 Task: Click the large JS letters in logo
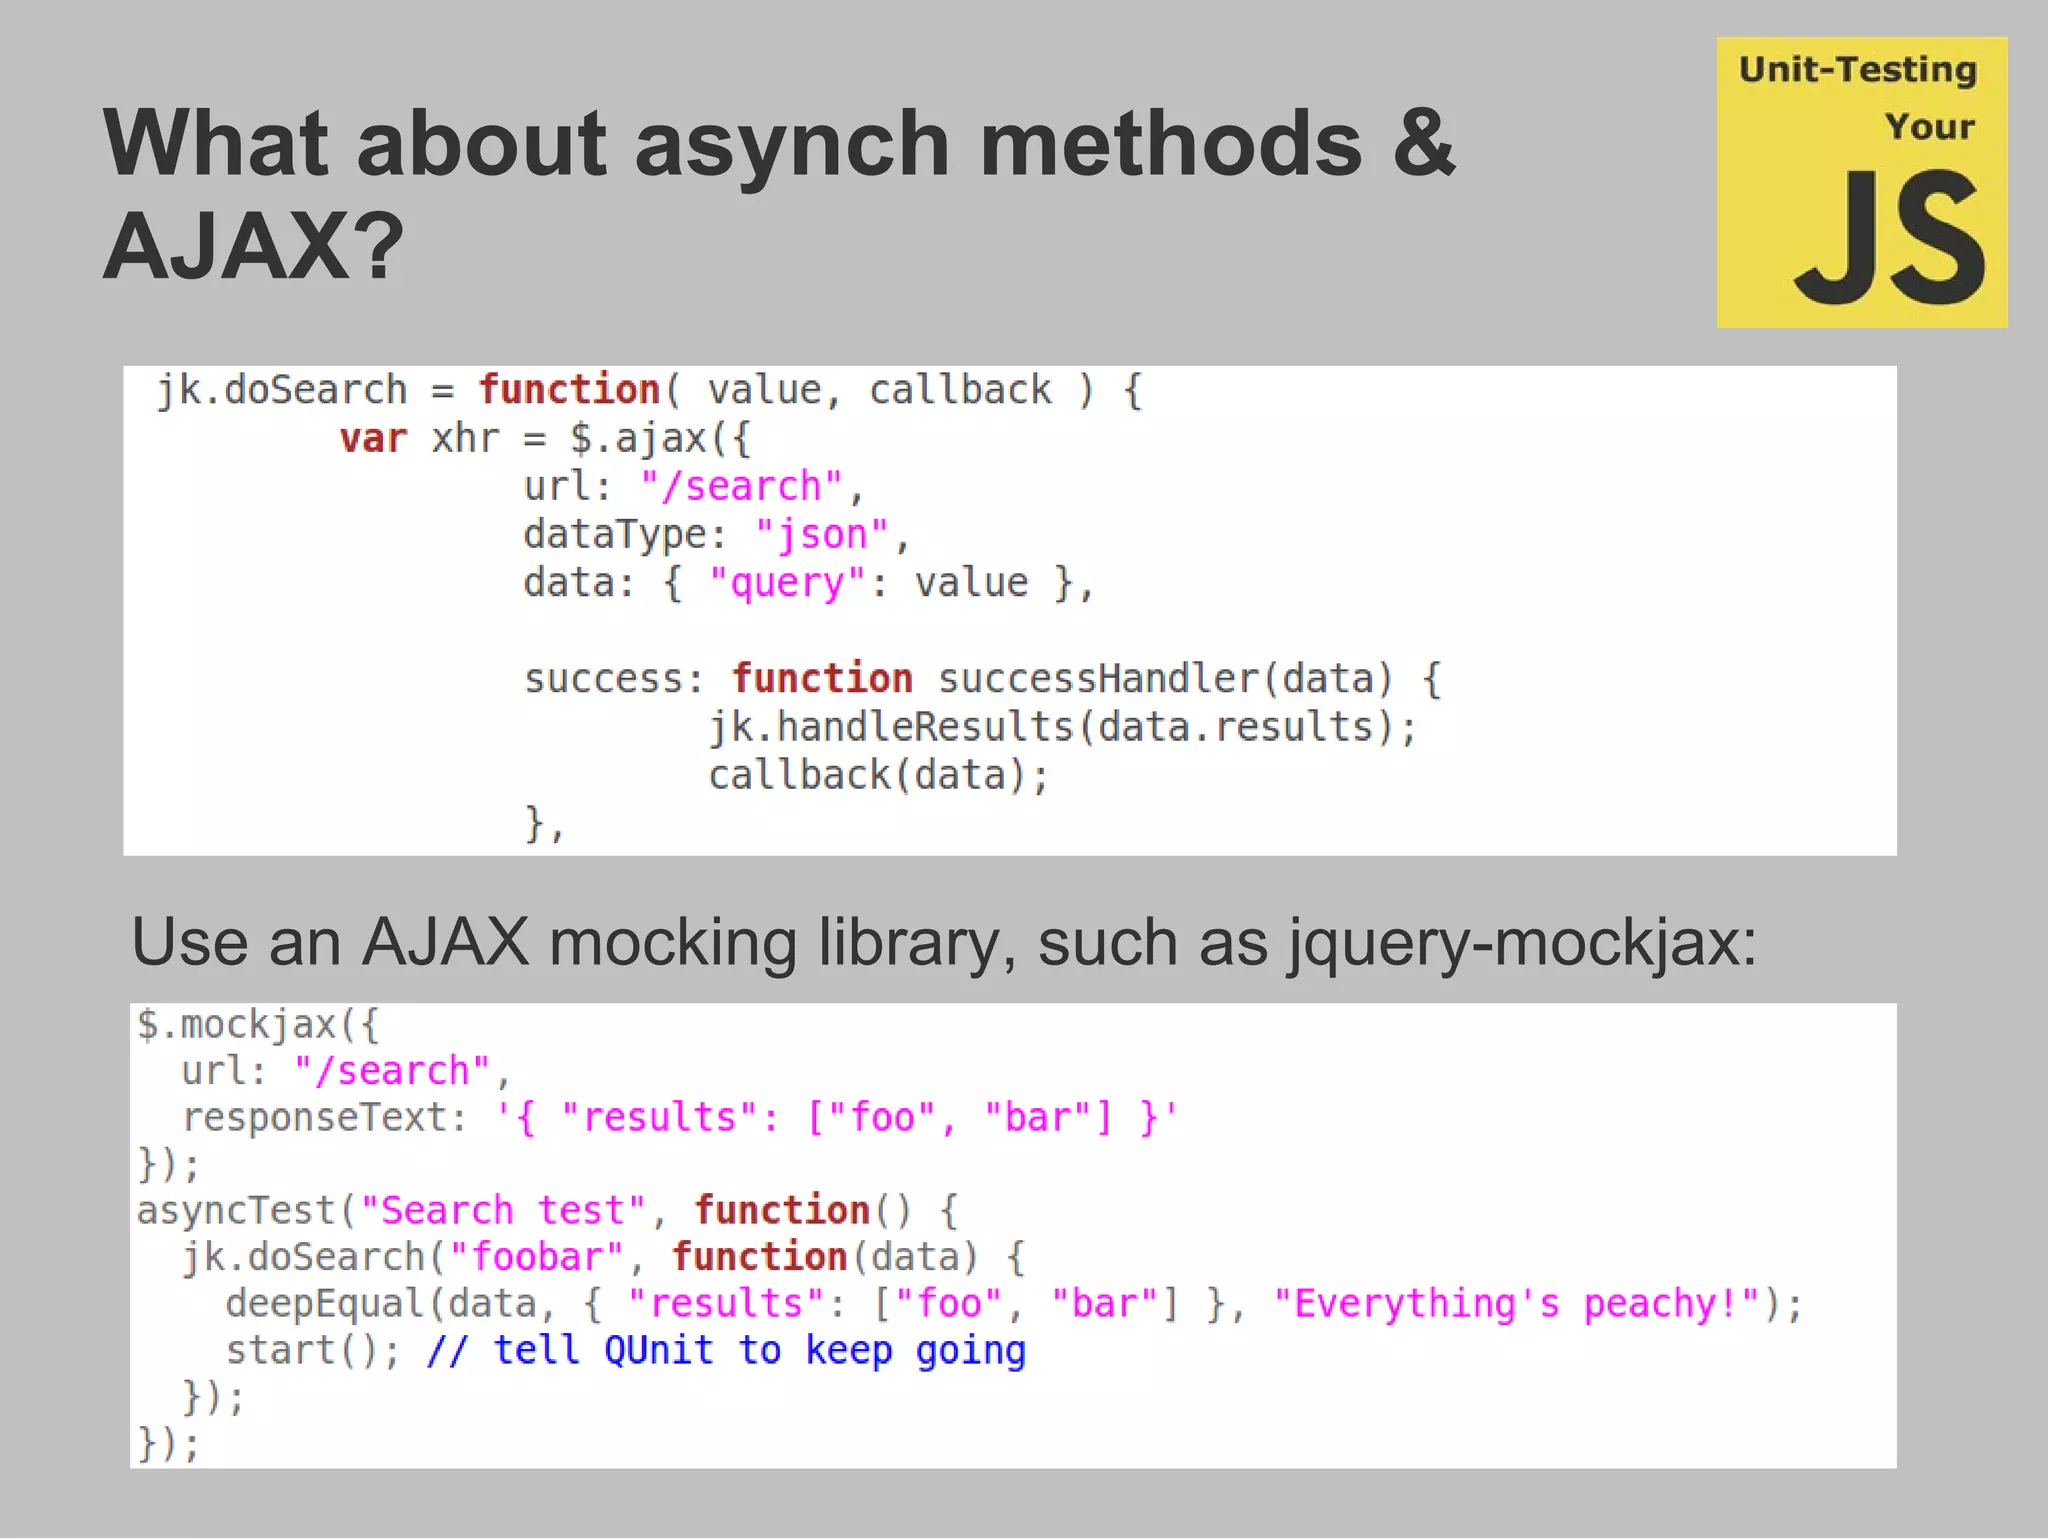[x=1889, y=239]
